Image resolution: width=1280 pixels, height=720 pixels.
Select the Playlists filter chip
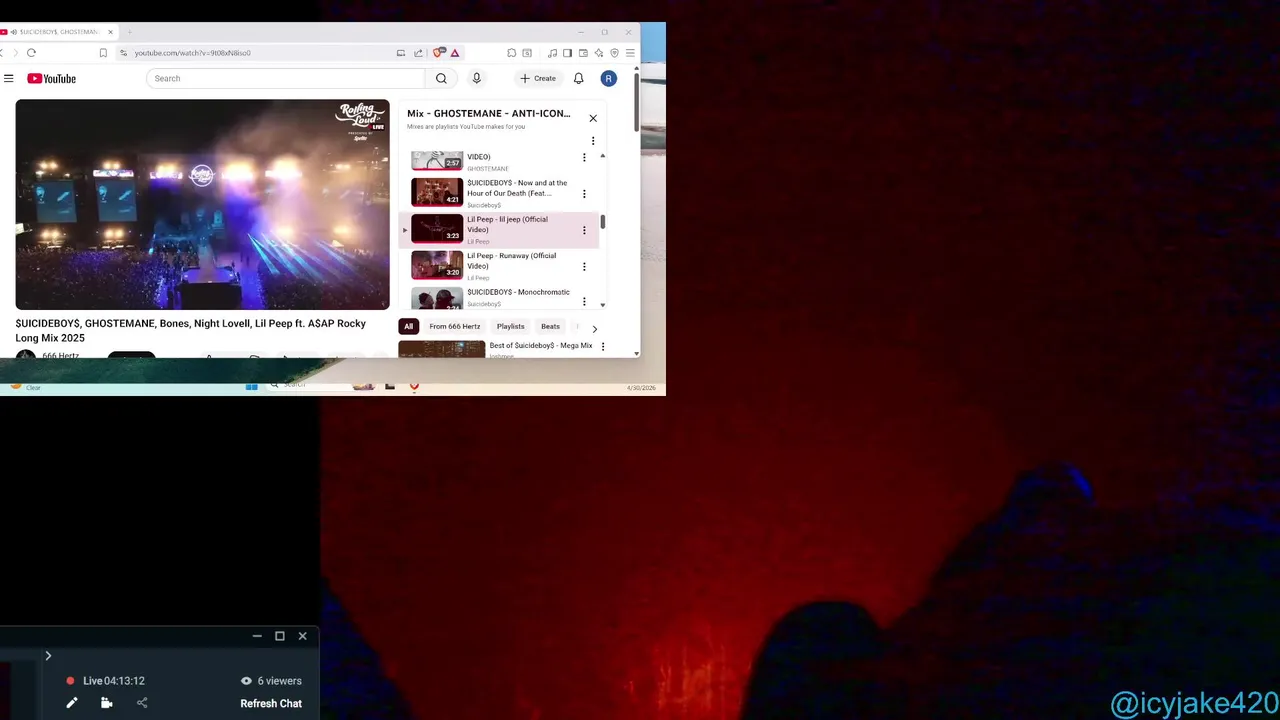[510, 326]
